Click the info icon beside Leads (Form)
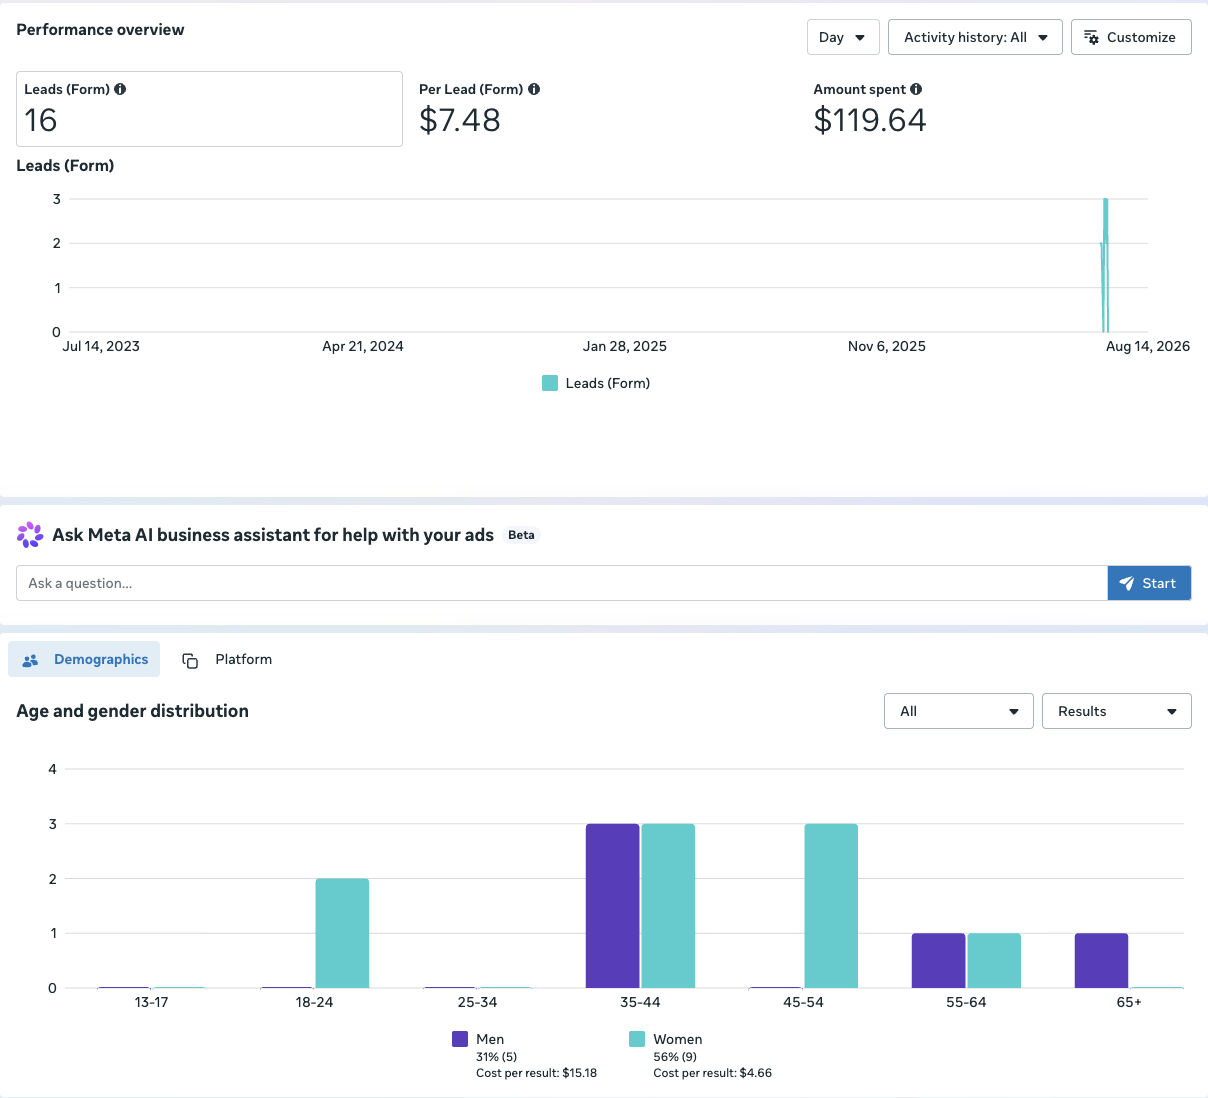The image size is (1208, 1098). [120, 89]
